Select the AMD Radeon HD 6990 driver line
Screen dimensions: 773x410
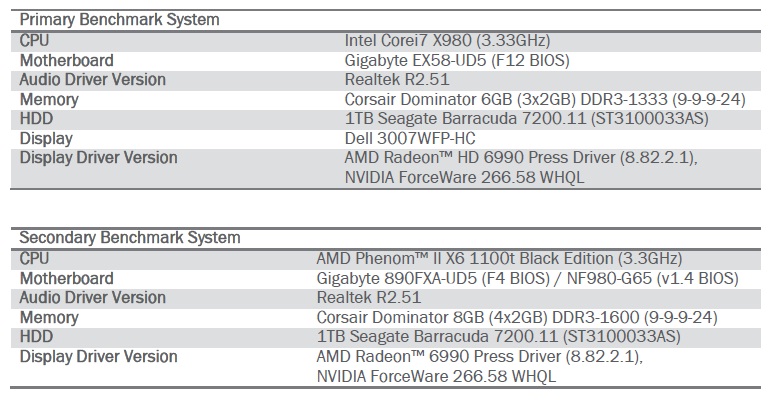coord(520,158)
